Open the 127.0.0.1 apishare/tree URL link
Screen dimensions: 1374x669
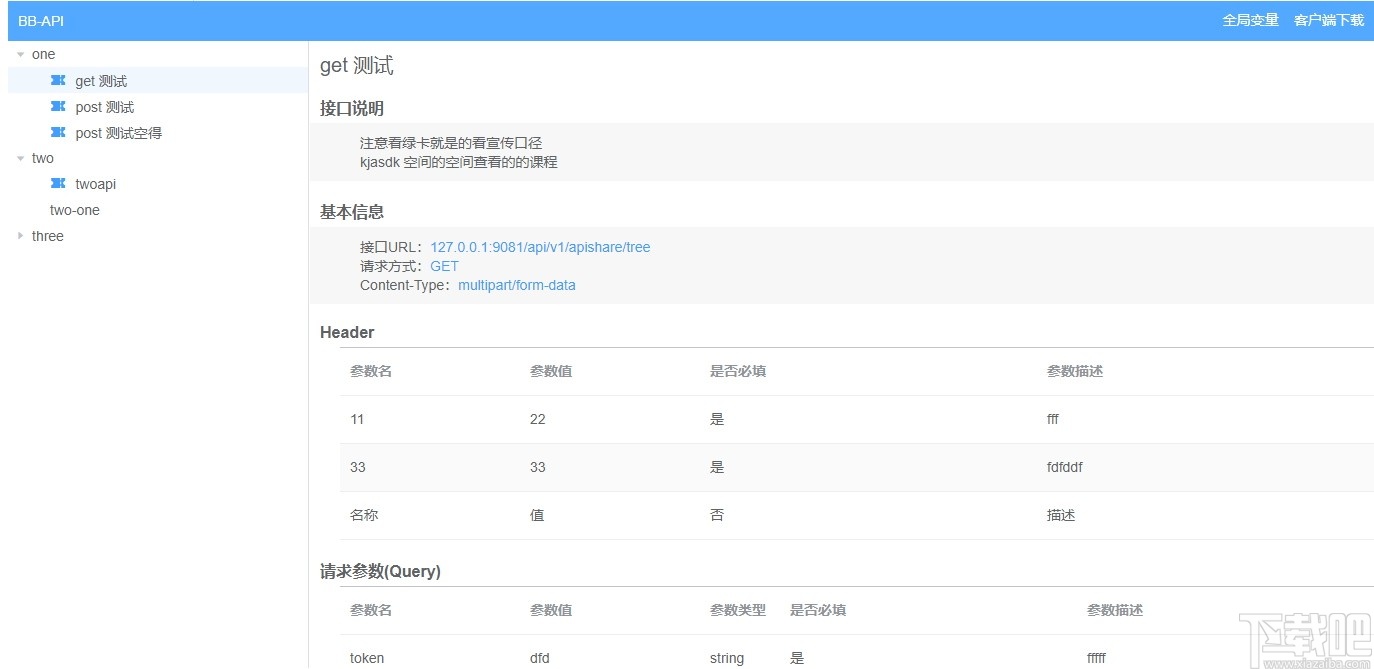pos(540,246)
